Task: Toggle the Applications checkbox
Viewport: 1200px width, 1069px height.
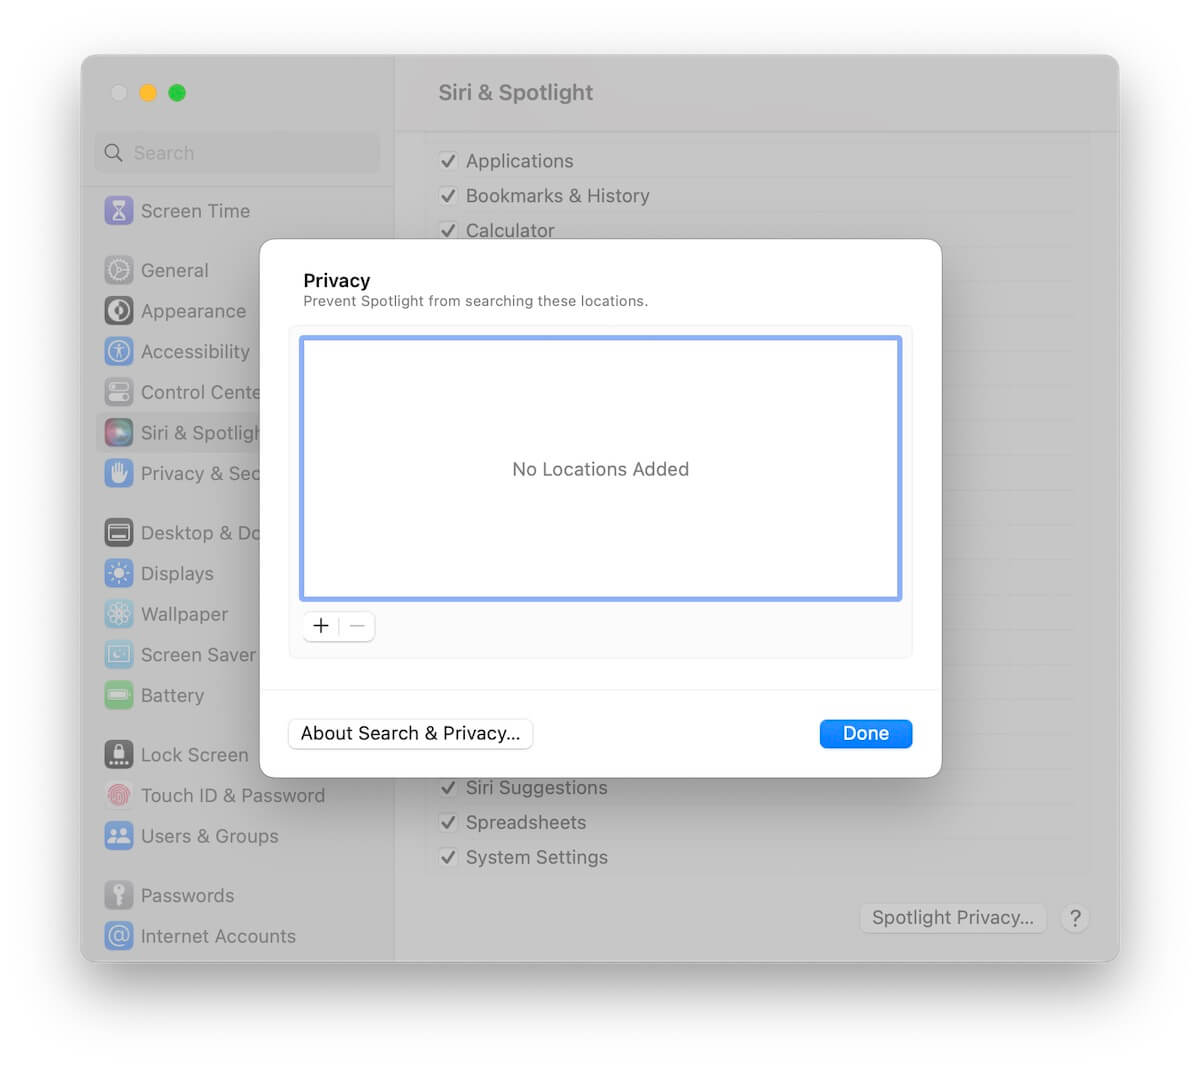Action: (x=448, y=161)
